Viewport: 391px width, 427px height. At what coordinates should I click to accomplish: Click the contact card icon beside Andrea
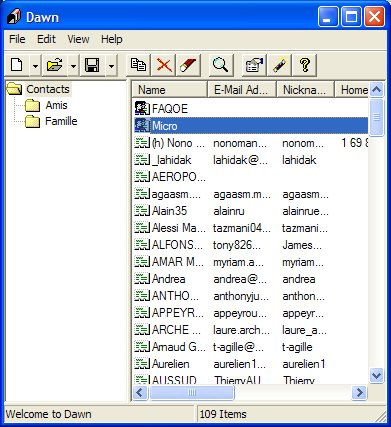click(x=142, y=279)
